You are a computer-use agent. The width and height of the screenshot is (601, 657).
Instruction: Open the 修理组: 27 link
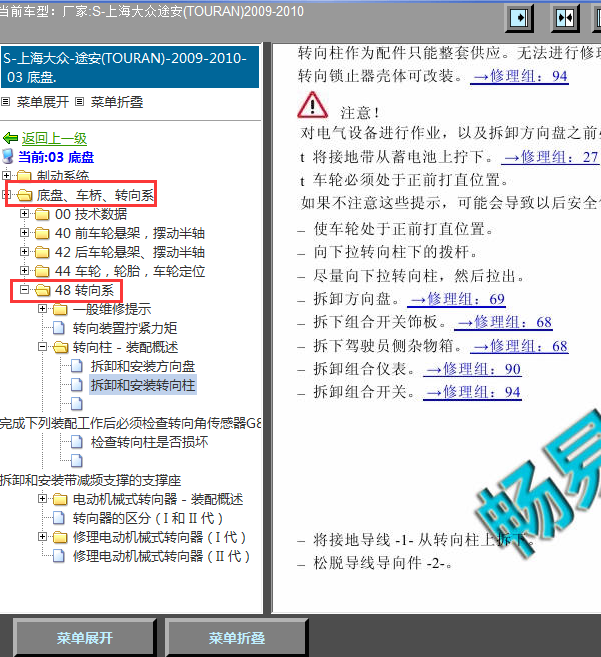pos(550,157)
